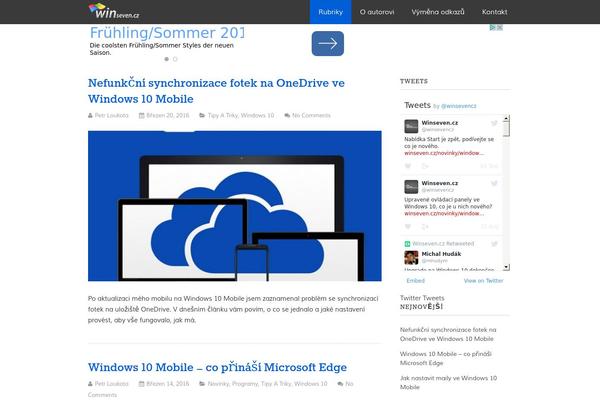
Task: Click the AdChoices triangle icon
Action: pyautogui.click(x=493, y=27)
